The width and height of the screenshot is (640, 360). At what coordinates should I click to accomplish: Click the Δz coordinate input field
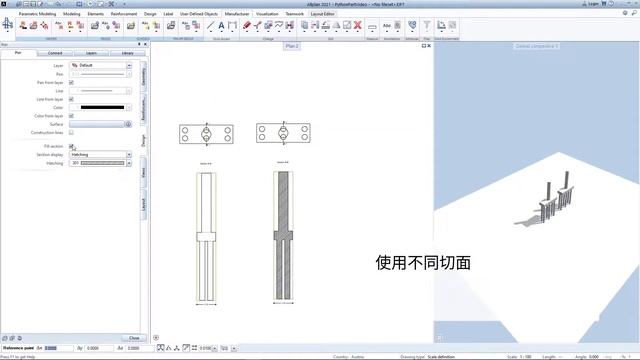point(139,348)
